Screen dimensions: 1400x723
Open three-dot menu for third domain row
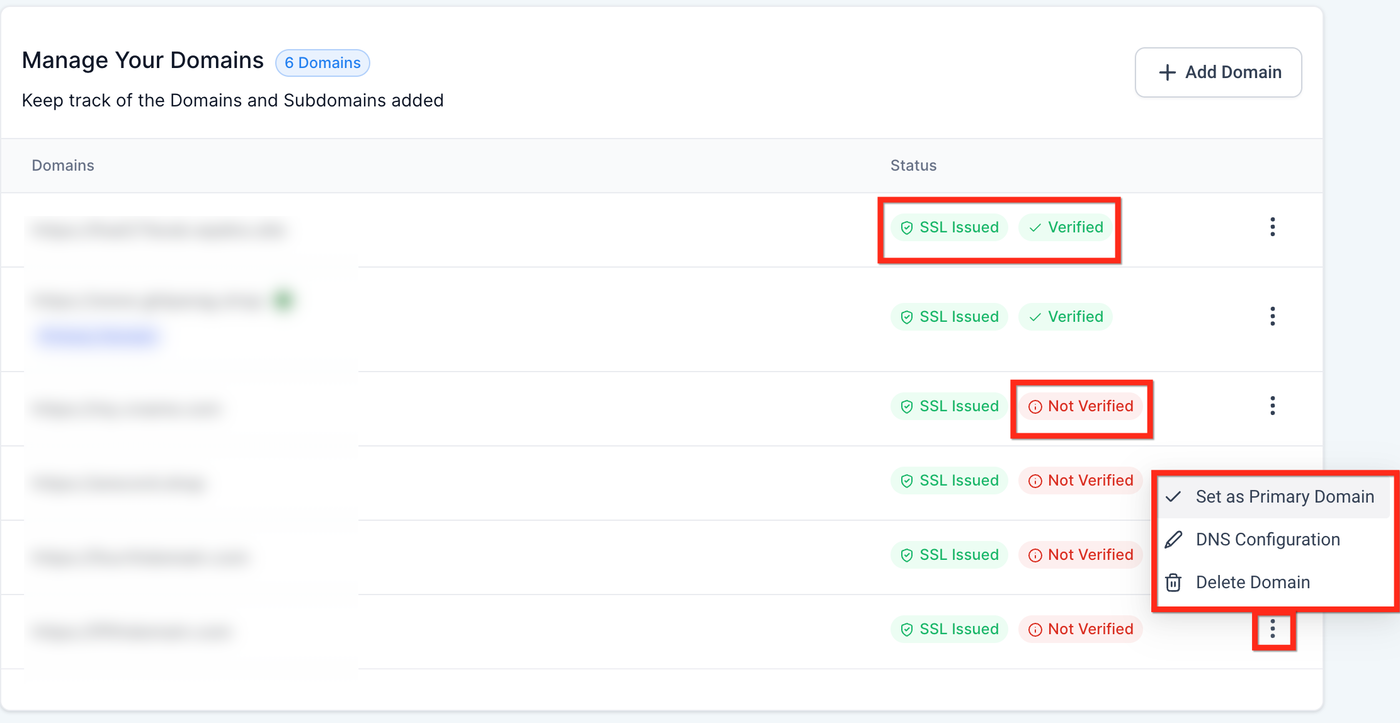click(x=1272, y=405)
